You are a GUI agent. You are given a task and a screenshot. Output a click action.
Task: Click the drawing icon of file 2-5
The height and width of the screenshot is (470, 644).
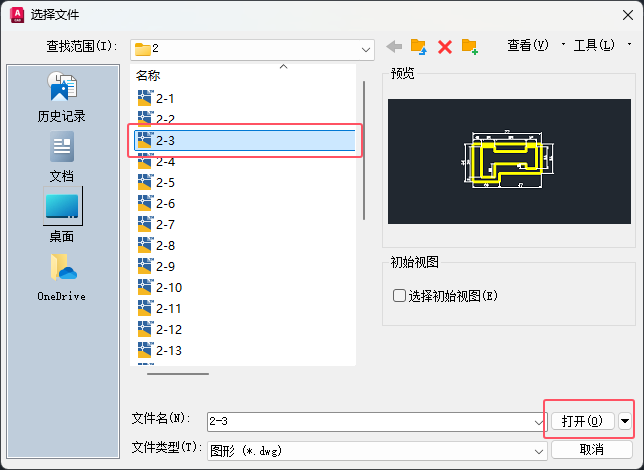click(x=145, y=182)
